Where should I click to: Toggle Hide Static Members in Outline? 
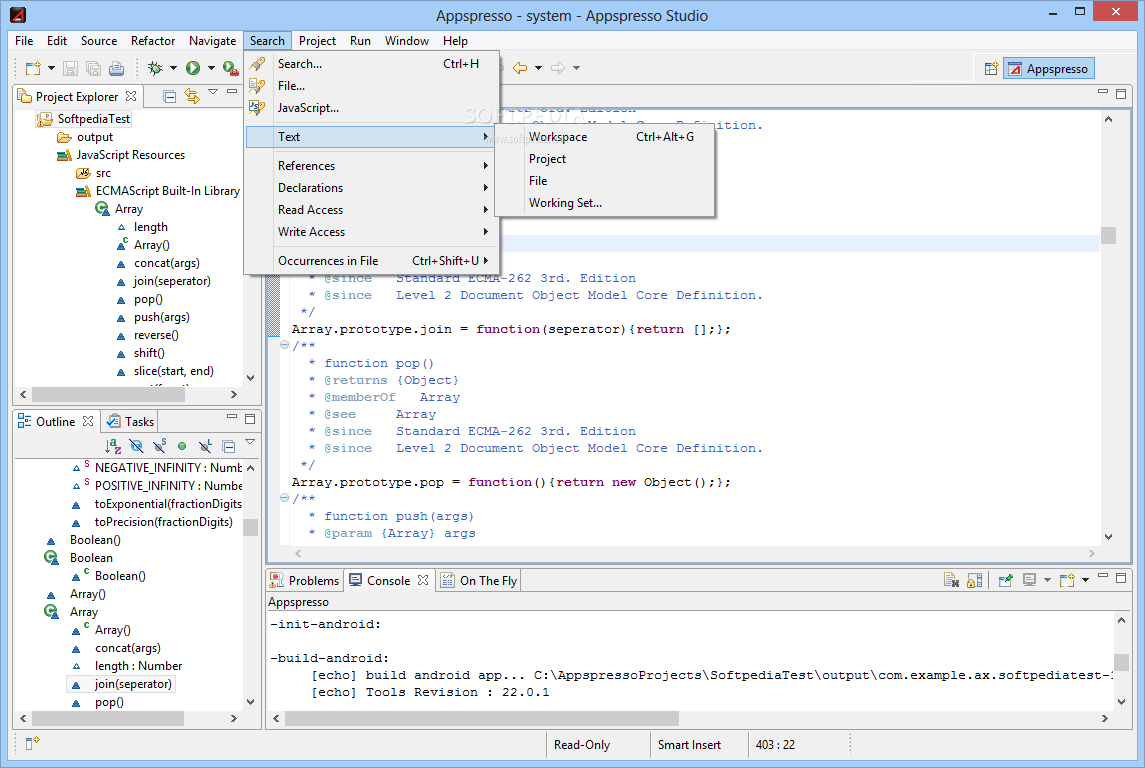159,446
